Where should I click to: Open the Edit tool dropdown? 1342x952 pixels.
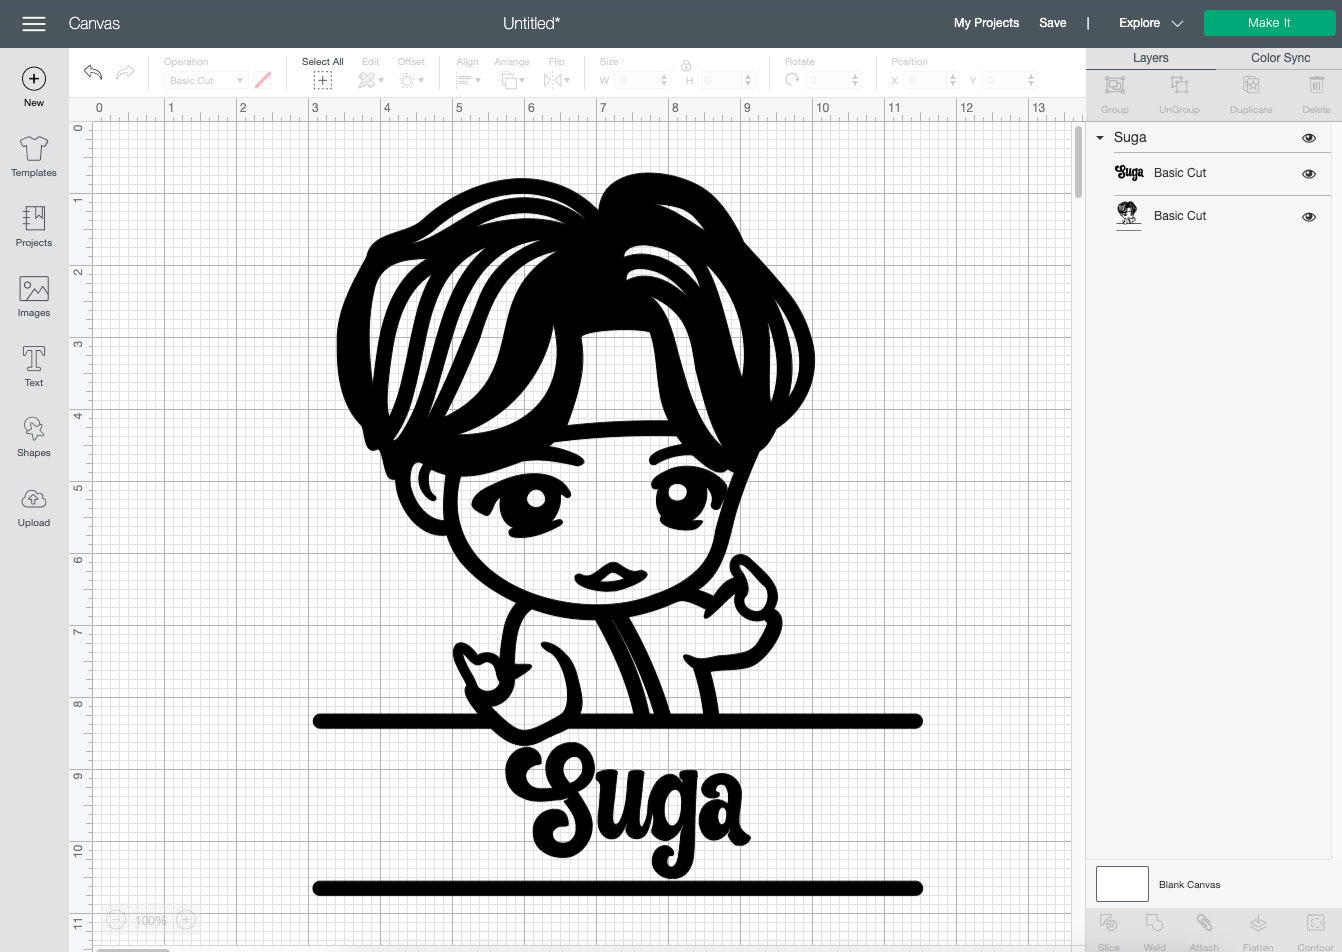(370, 80)
